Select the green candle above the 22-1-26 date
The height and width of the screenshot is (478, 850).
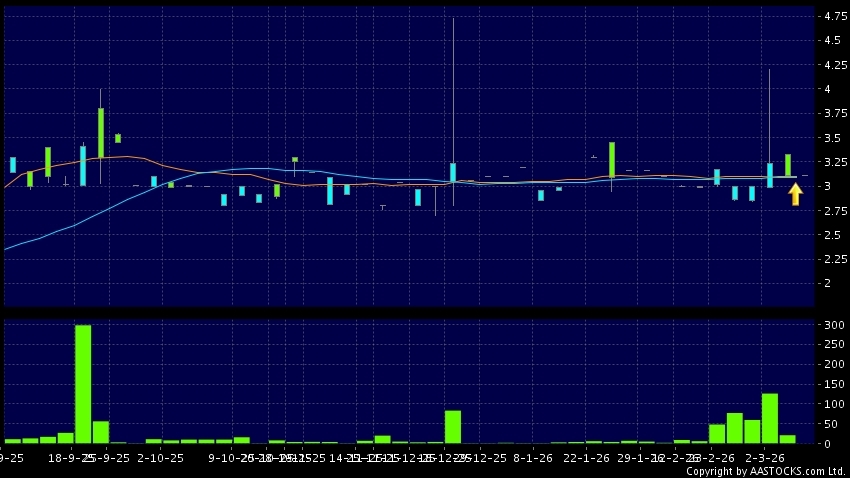click(611, 160)
